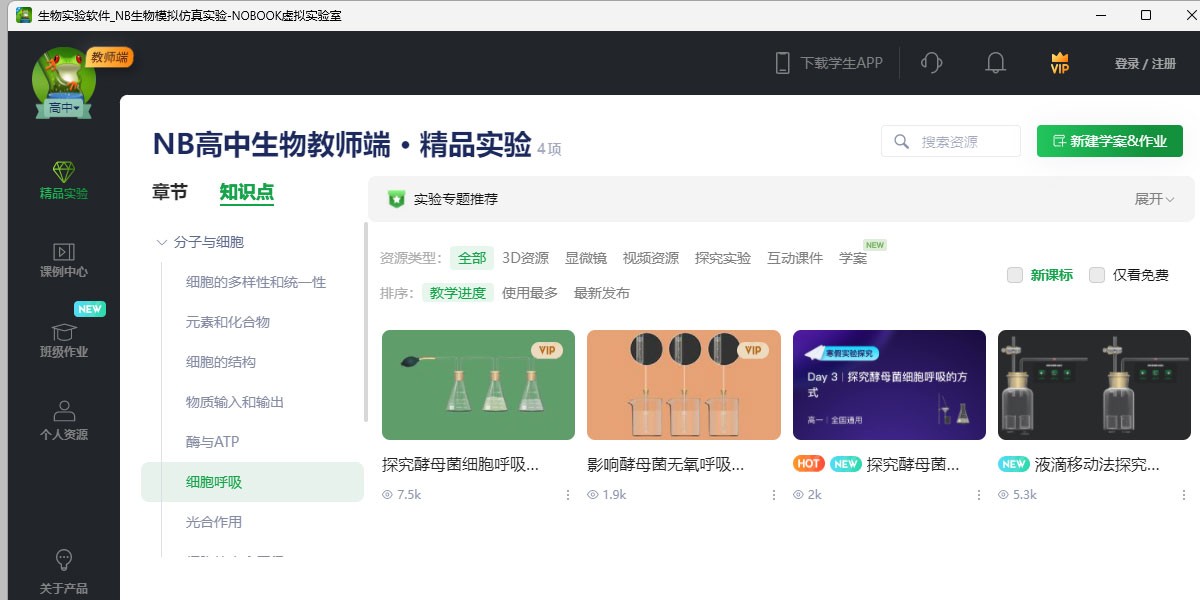Image resolution: width=1200 pixels, height=600 pixels.
Task: Click the 新建学案&作业 button
Action: coord(1110,141)
